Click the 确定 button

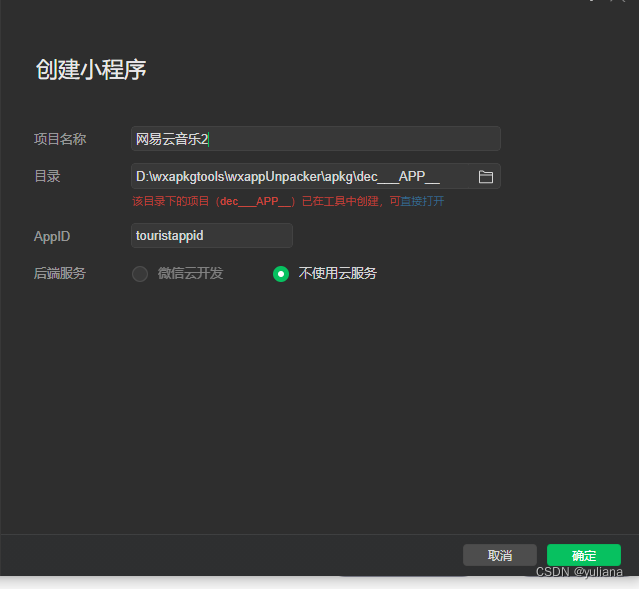click(584, 555)
